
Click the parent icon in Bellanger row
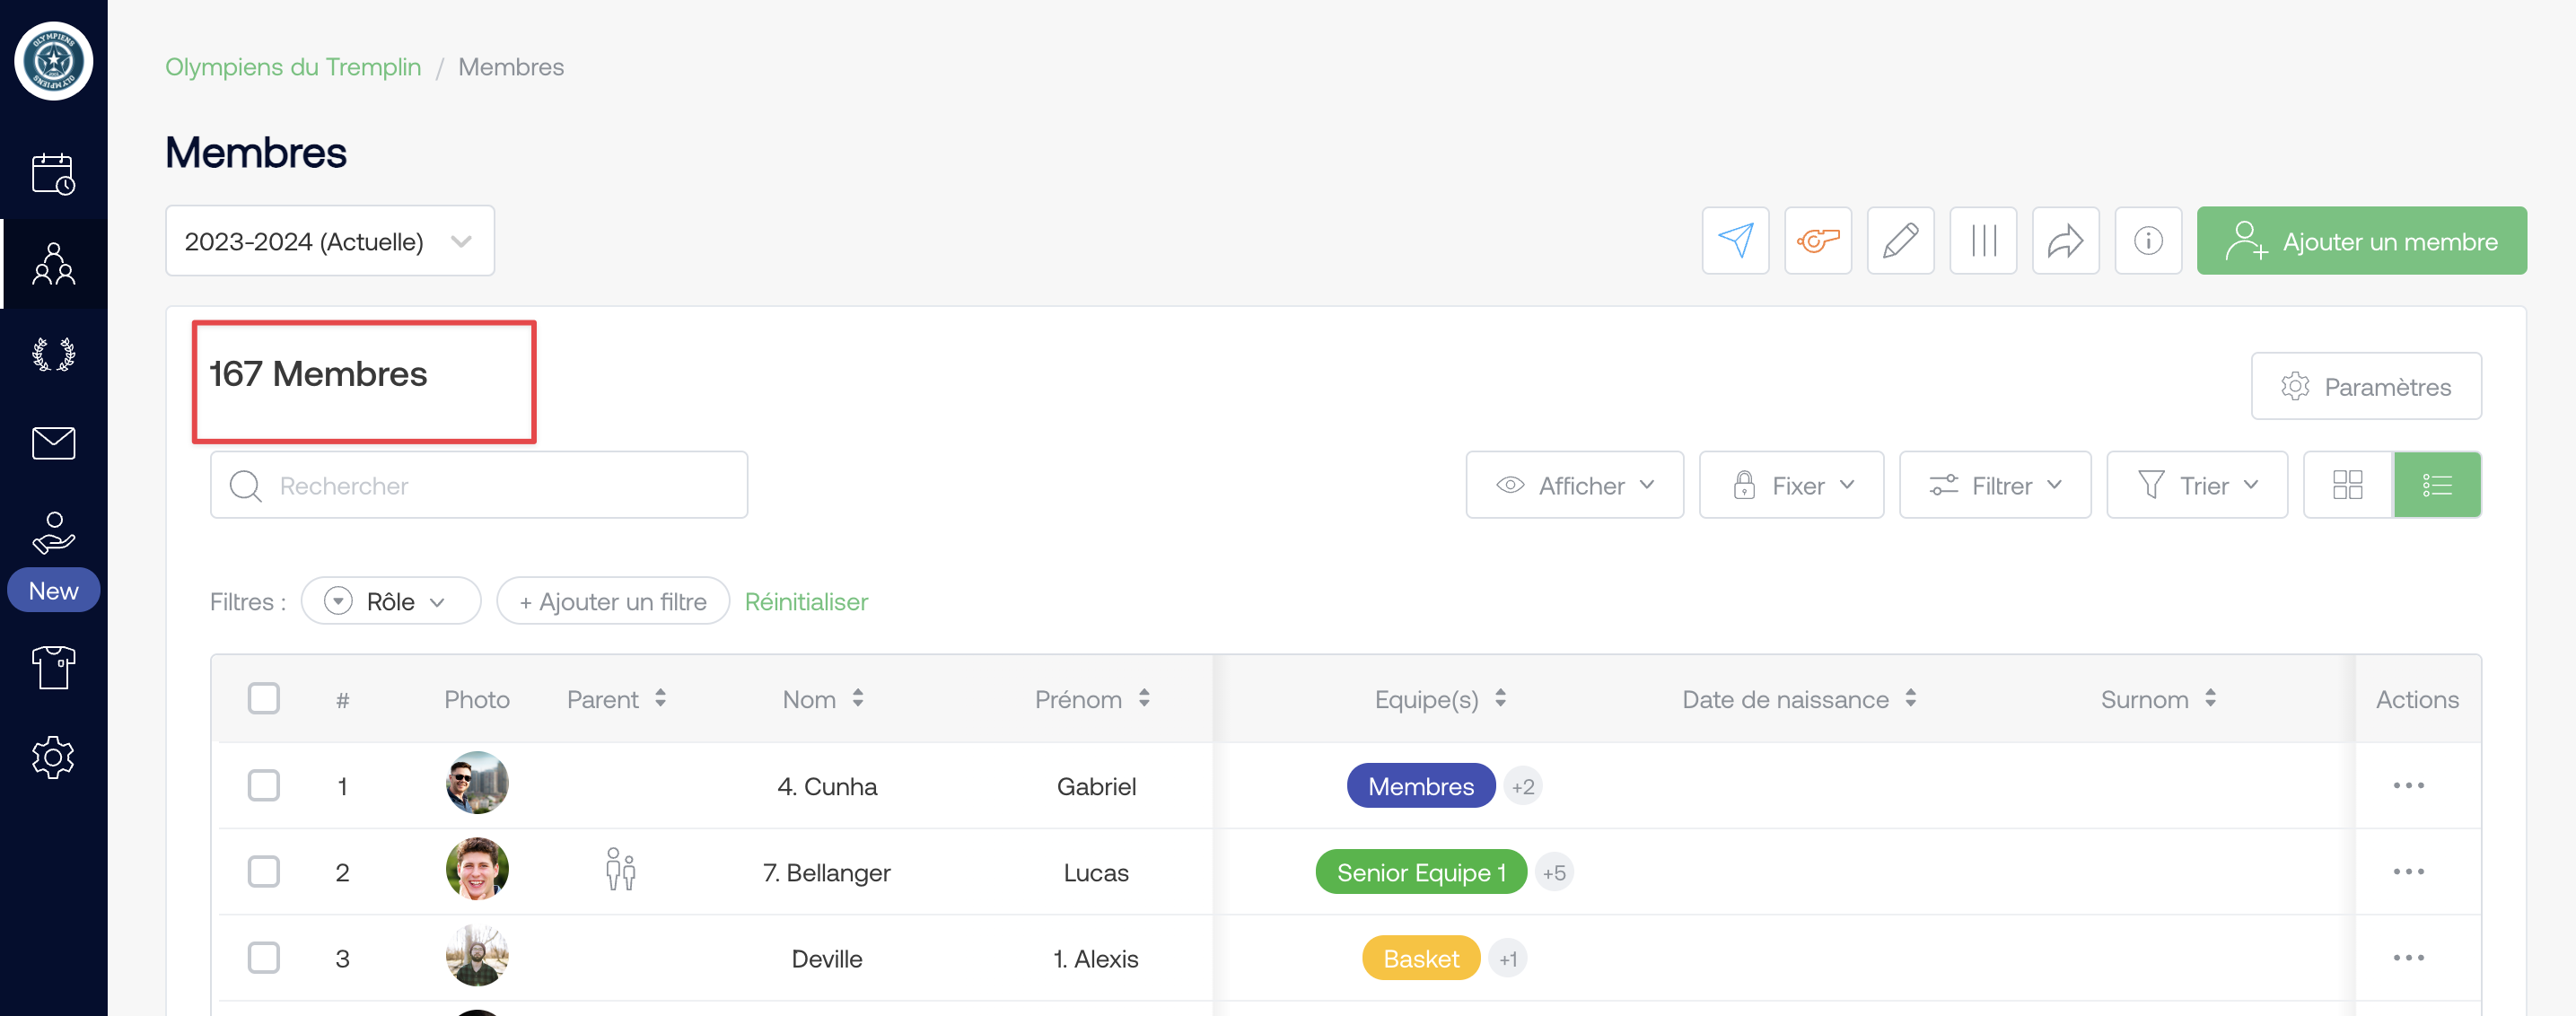tap(620, 870)
